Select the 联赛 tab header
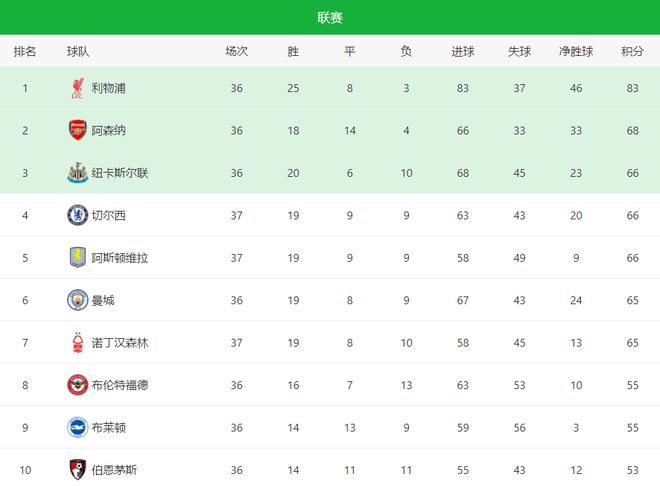Screen dimensions: 660x486 point(330,18)
